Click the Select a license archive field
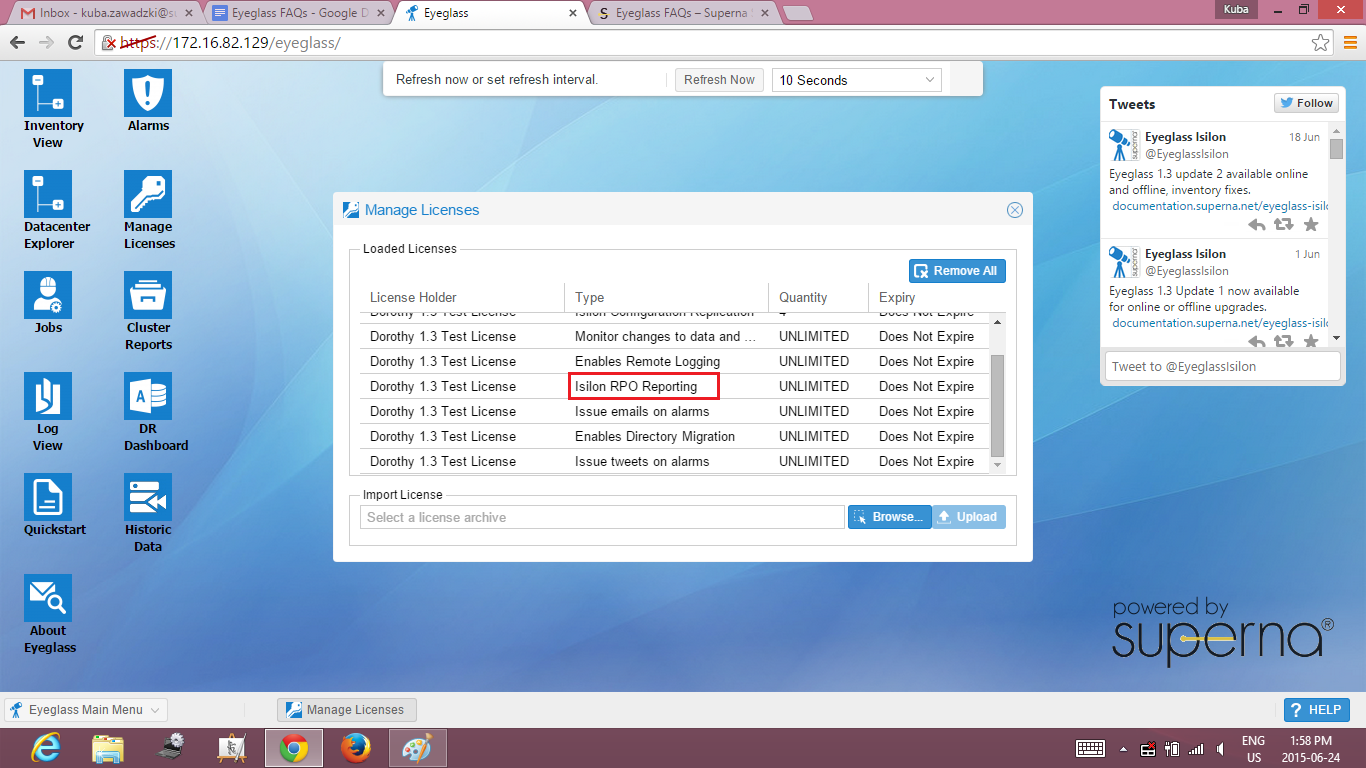This screenshot has height=768, width=1366. 602,517
